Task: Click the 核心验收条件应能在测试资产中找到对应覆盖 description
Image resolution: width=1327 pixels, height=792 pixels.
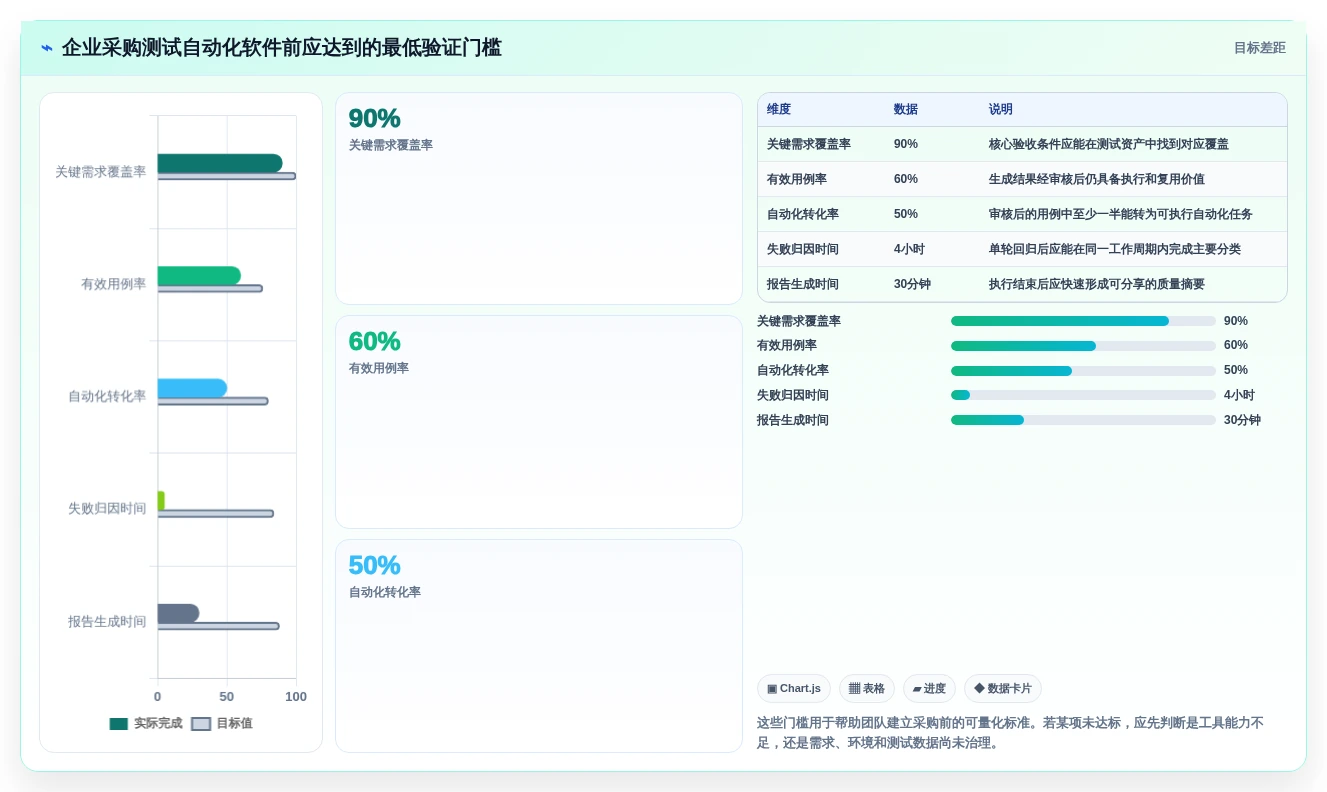Action: tap(1109, 144)
